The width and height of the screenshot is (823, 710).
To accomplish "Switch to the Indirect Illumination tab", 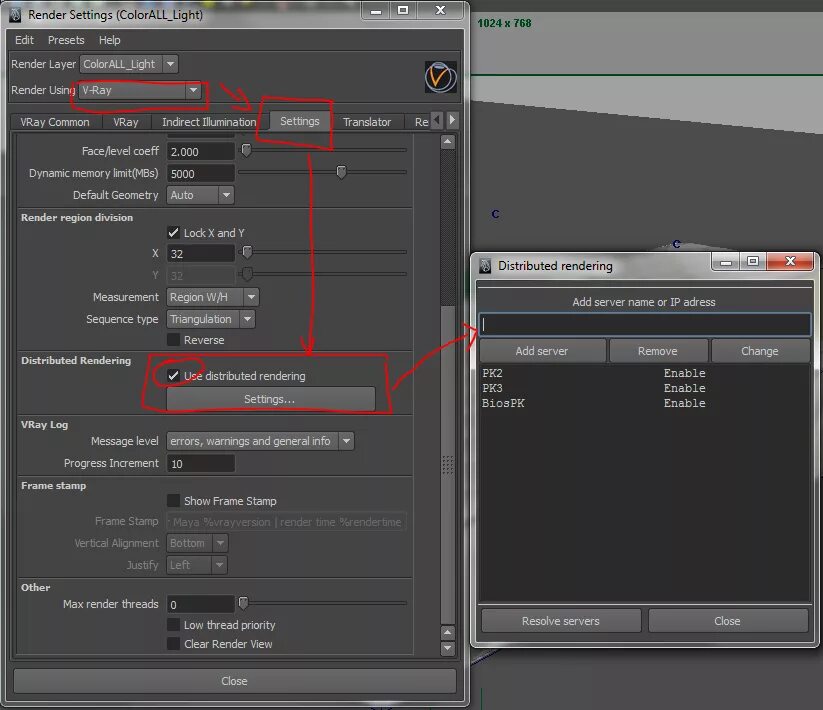I will coord(209,122).
